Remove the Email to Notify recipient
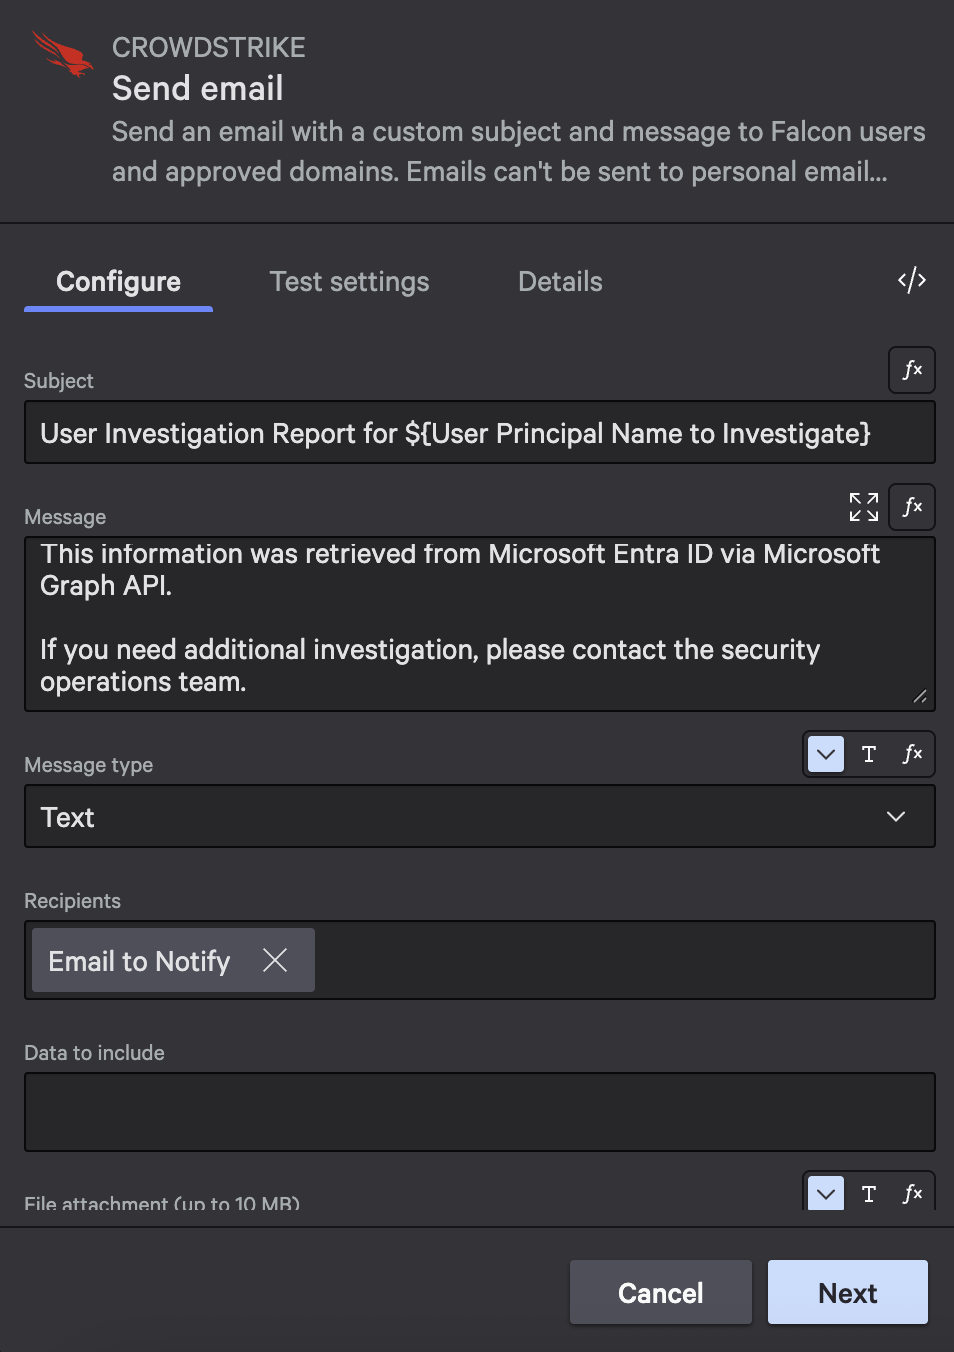Screen dimensions: 954x1352 (276, 960)
